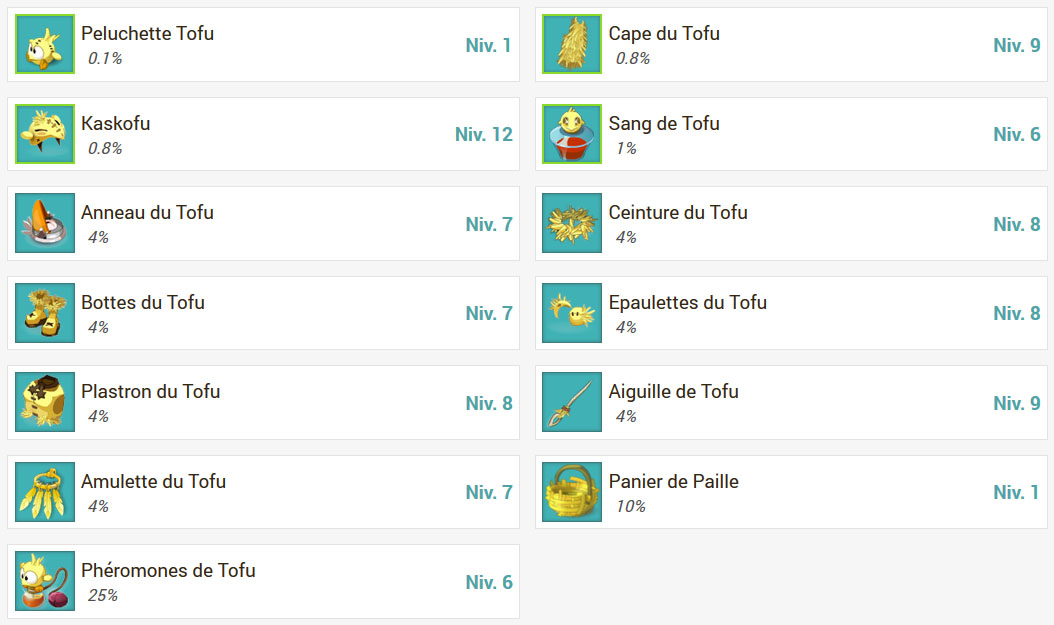Screen dimensions: 1054x625
Task: Open the Phéromones de Tofu name link
Action: (x=168, y=571)
